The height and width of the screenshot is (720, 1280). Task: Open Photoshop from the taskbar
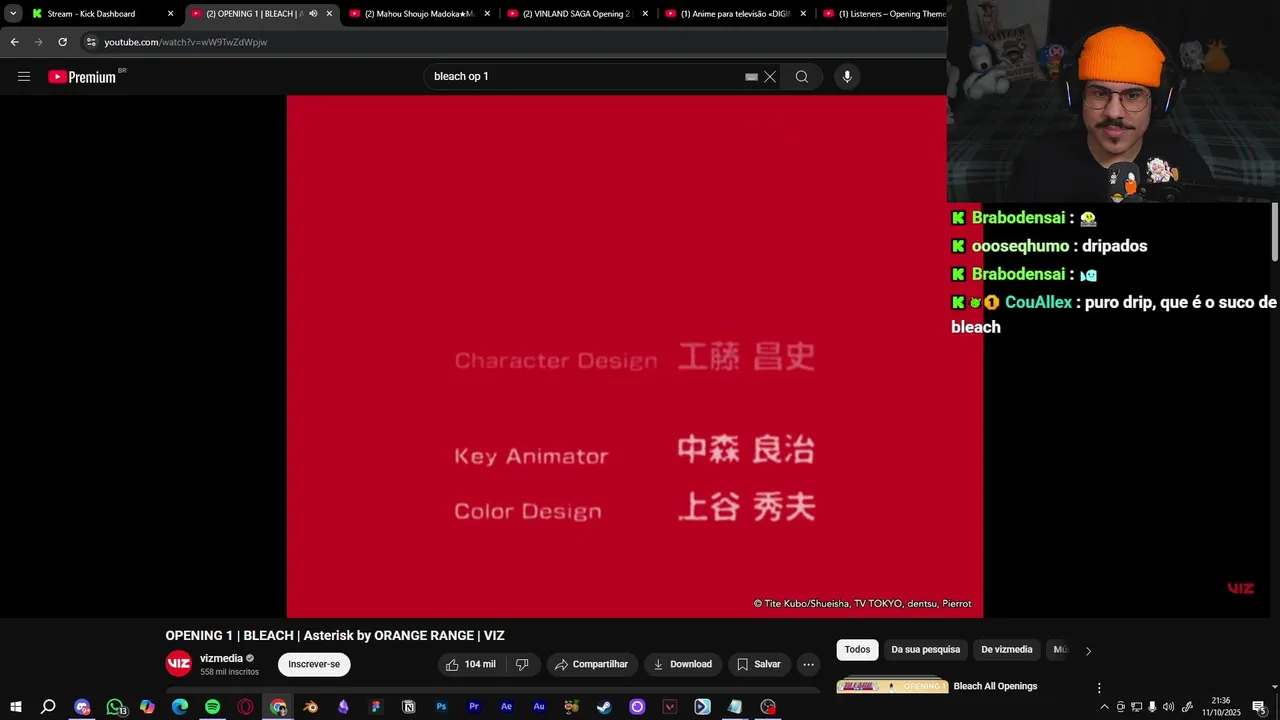[441, 707]
